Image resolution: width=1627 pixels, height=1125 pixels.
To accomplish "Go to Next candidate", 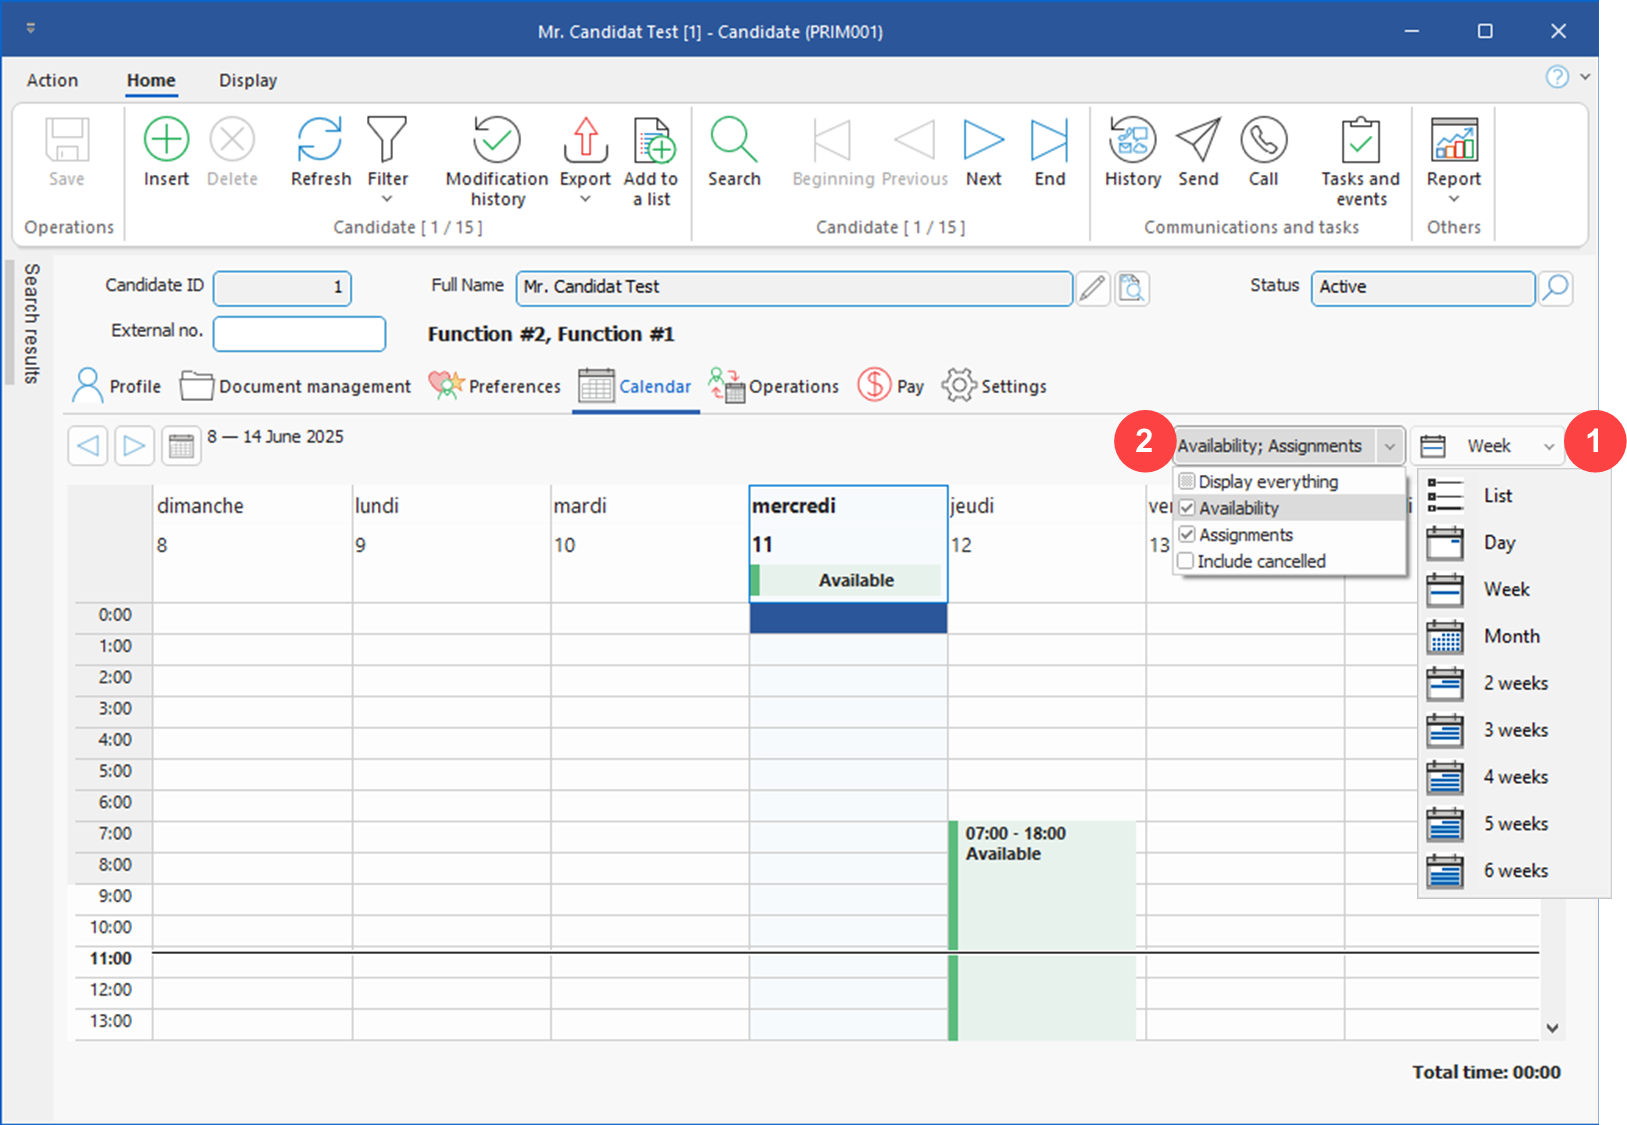I will click(983, 141).
